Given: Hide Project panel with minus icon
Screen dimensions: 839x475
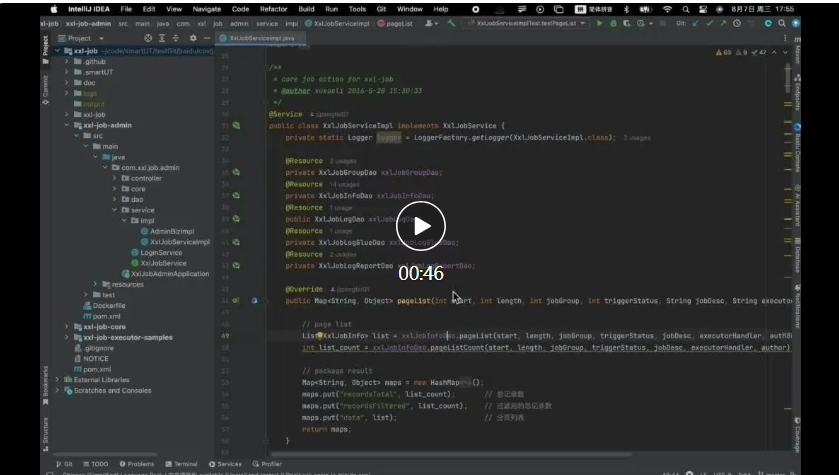Looking at the screenshot, I should [x=207, y=38].
